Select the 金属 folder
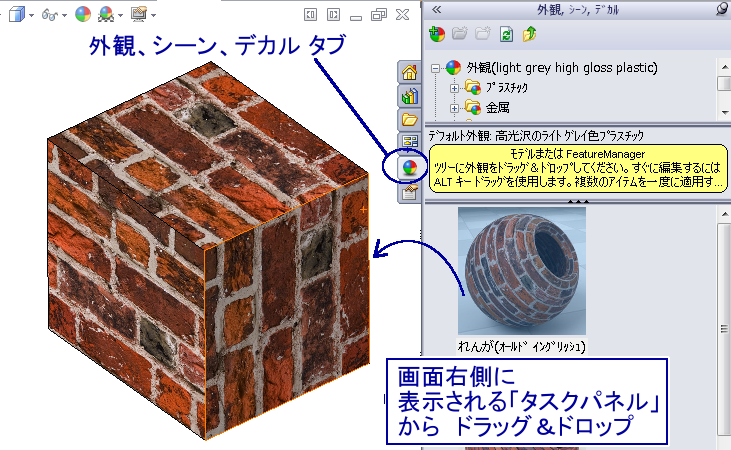The height and width of the screenshot is (450, 731). [x=497, y=108]
